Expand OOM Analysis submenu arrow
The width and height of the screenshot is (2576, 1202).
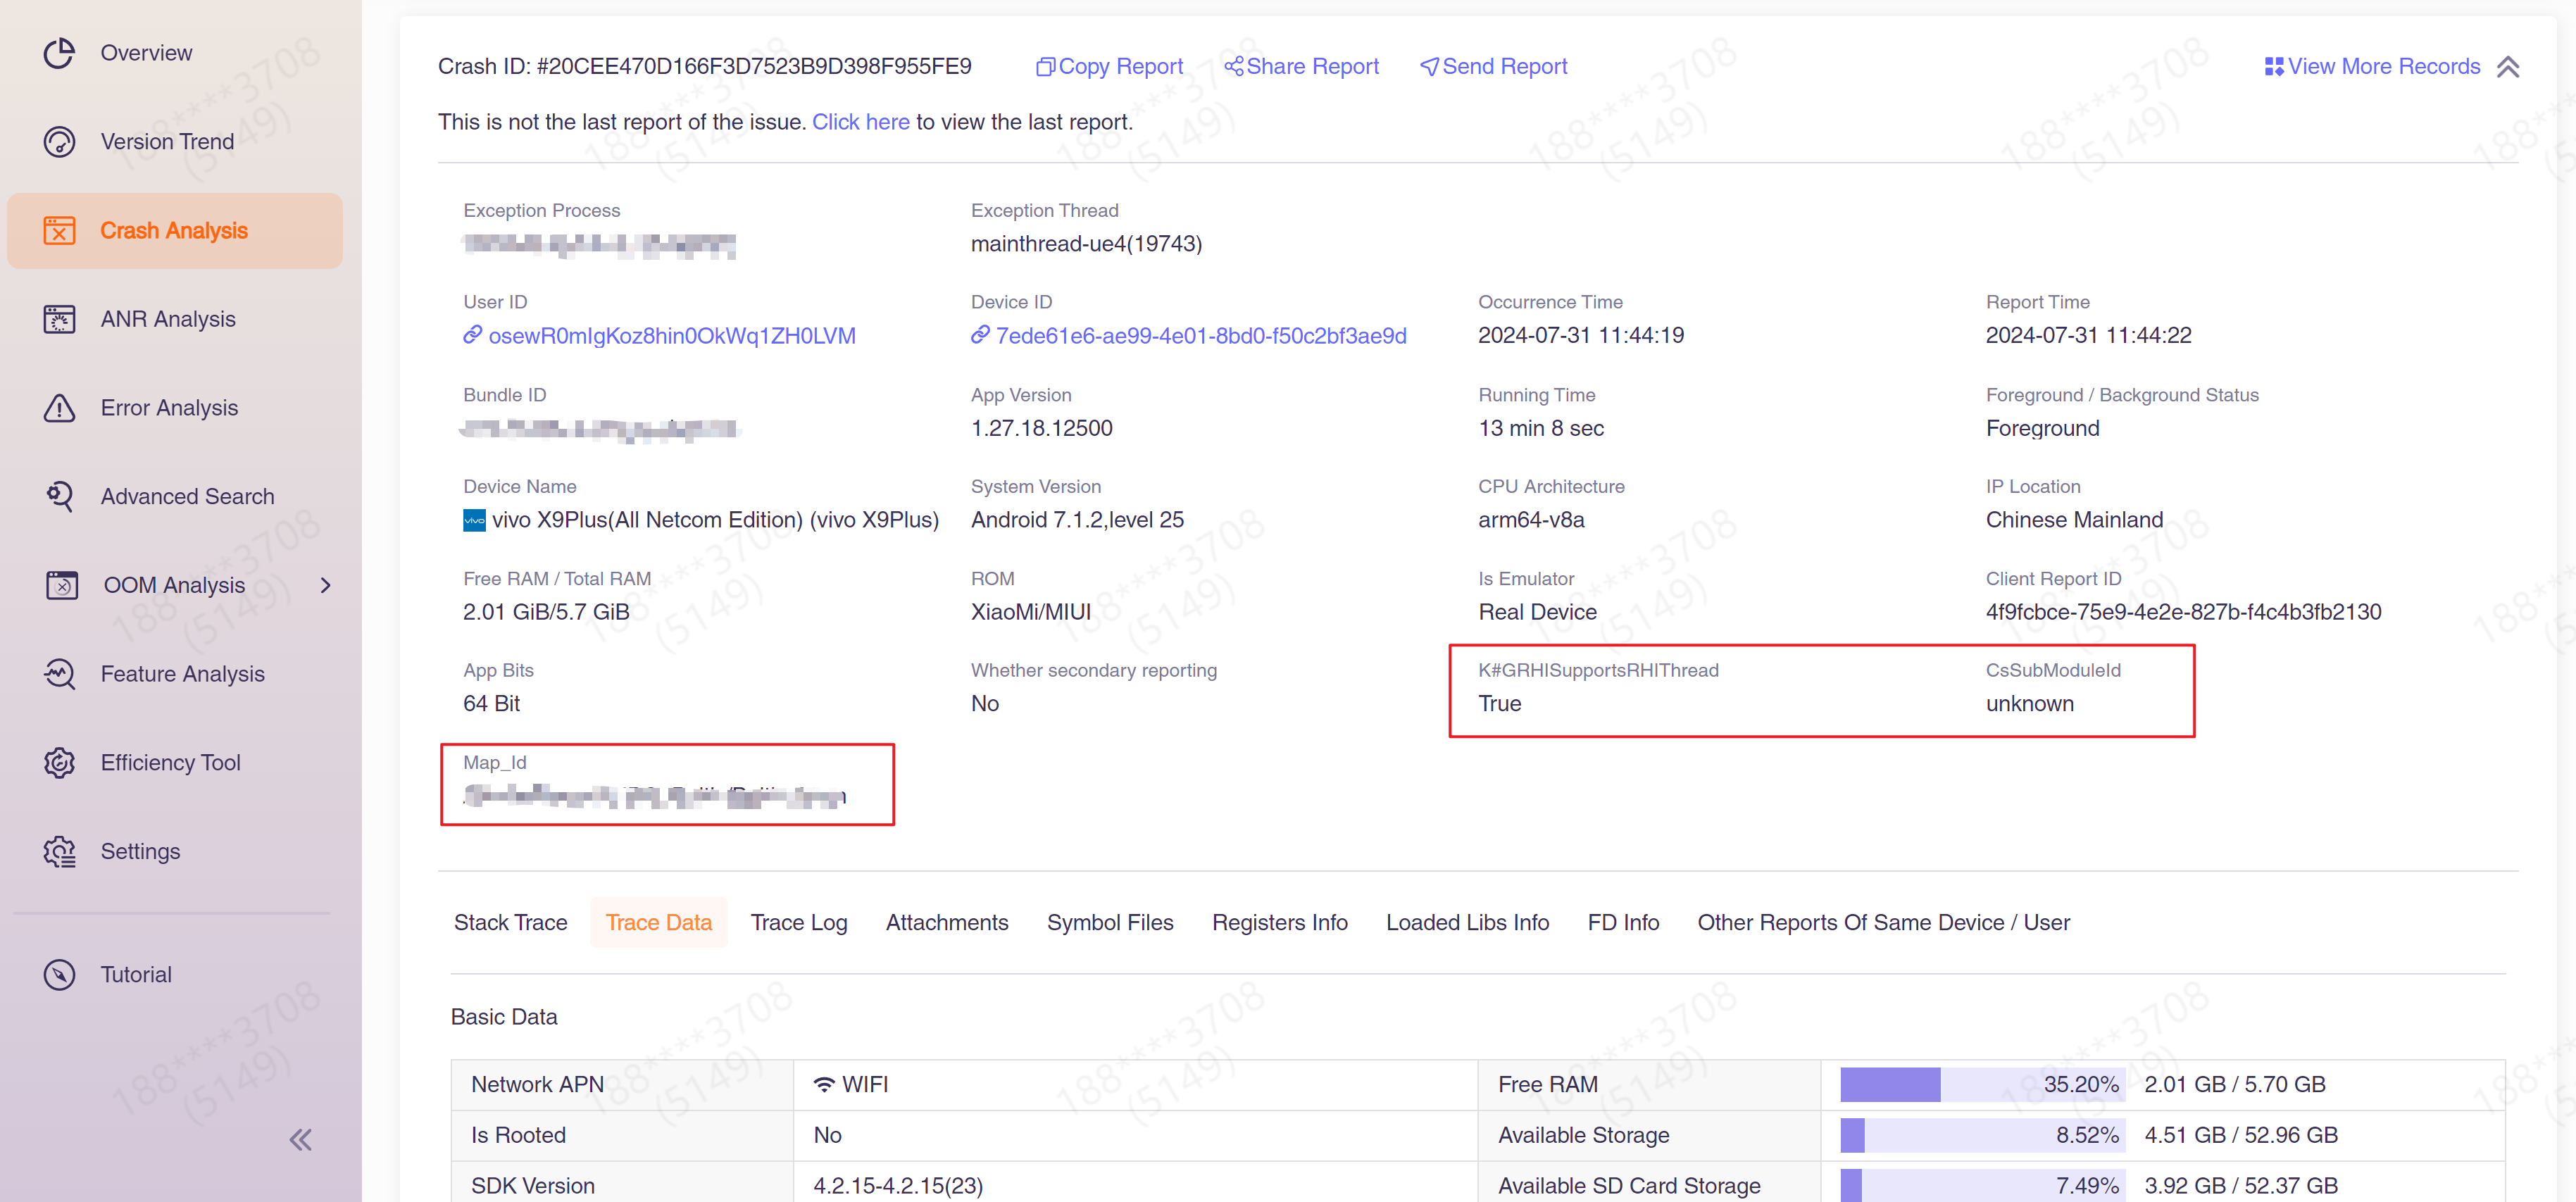325,585
